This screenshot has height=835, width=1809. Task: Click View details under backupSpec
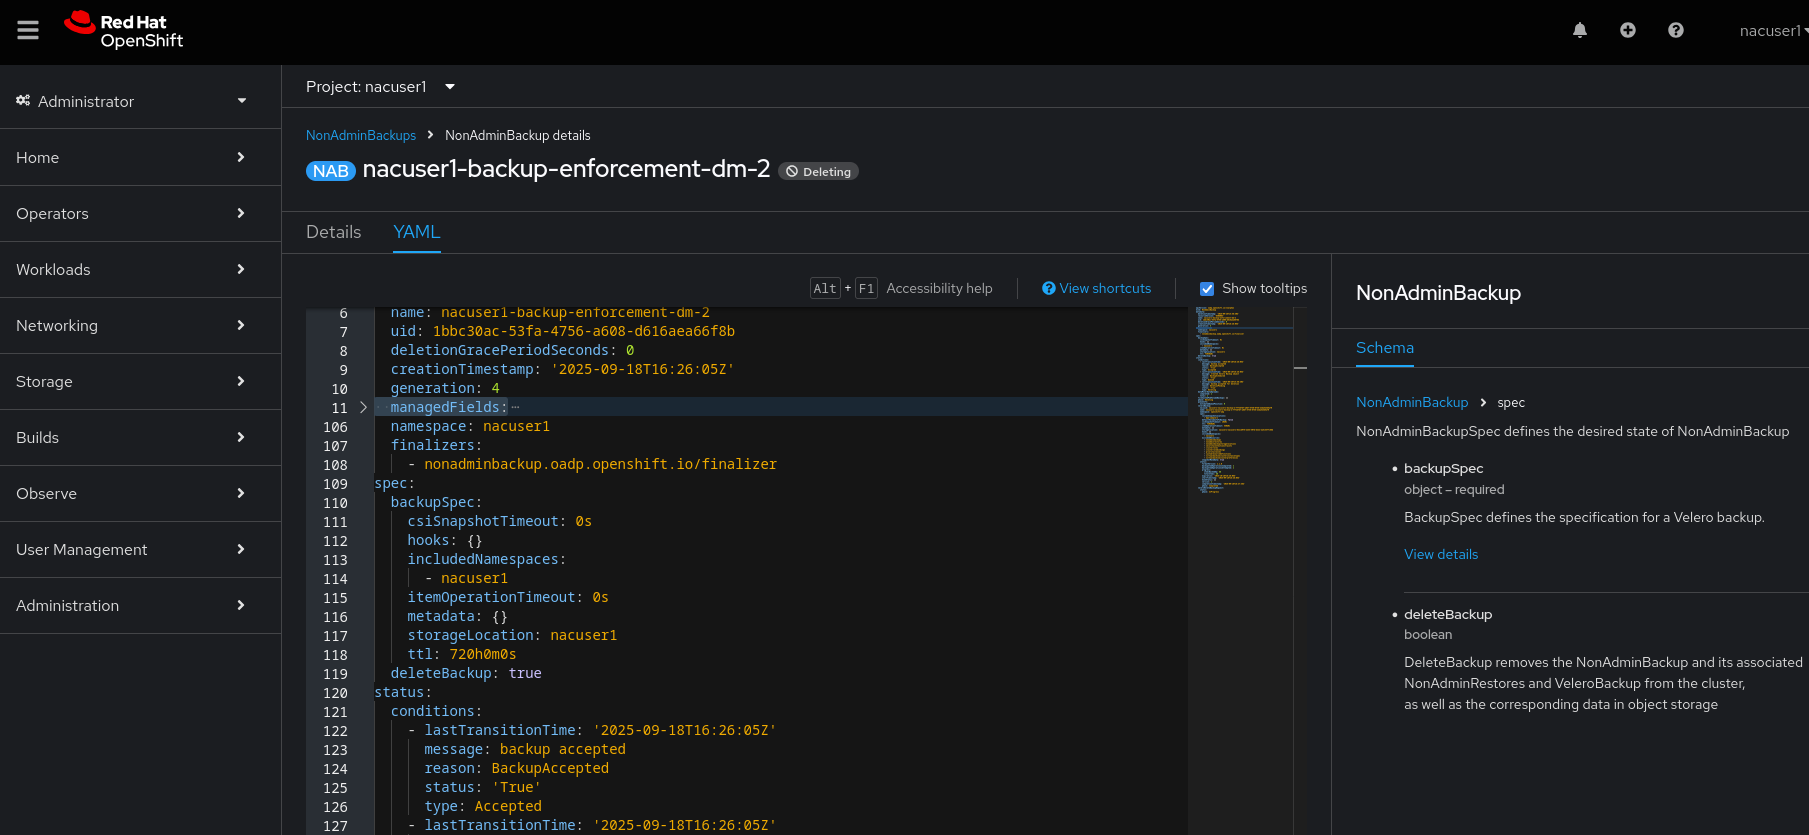tap(1440, 555)
